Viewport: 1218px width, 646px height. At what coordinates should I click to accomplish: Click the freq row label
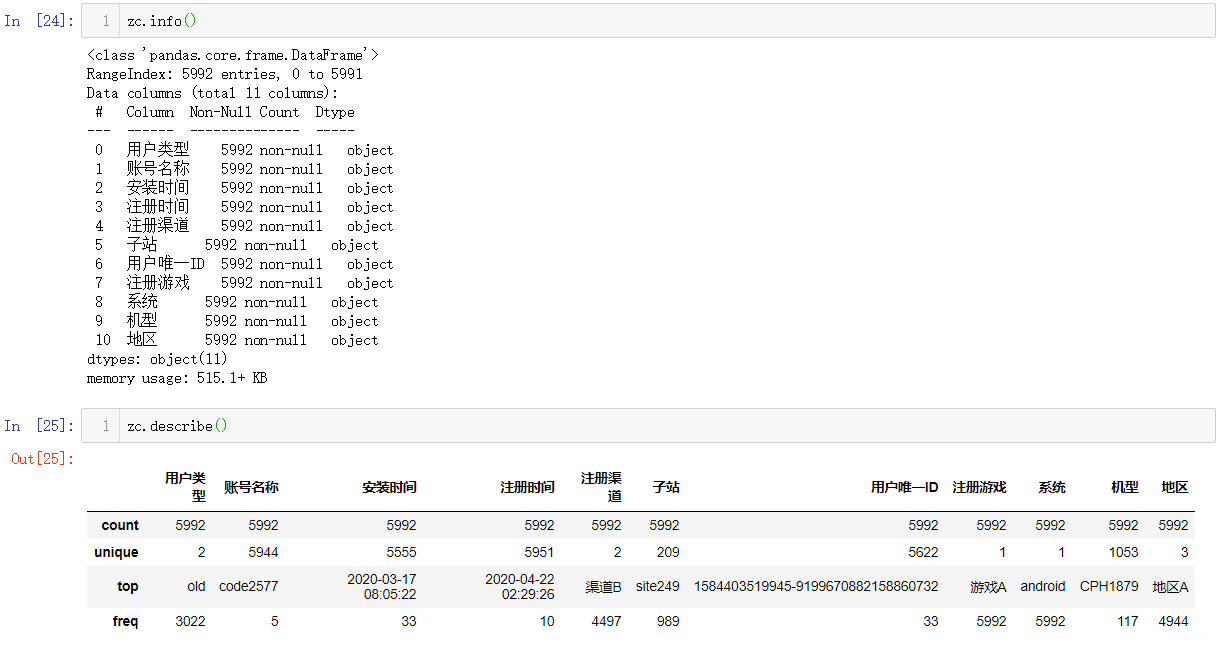pyautogui.click(x=125, y=621)
